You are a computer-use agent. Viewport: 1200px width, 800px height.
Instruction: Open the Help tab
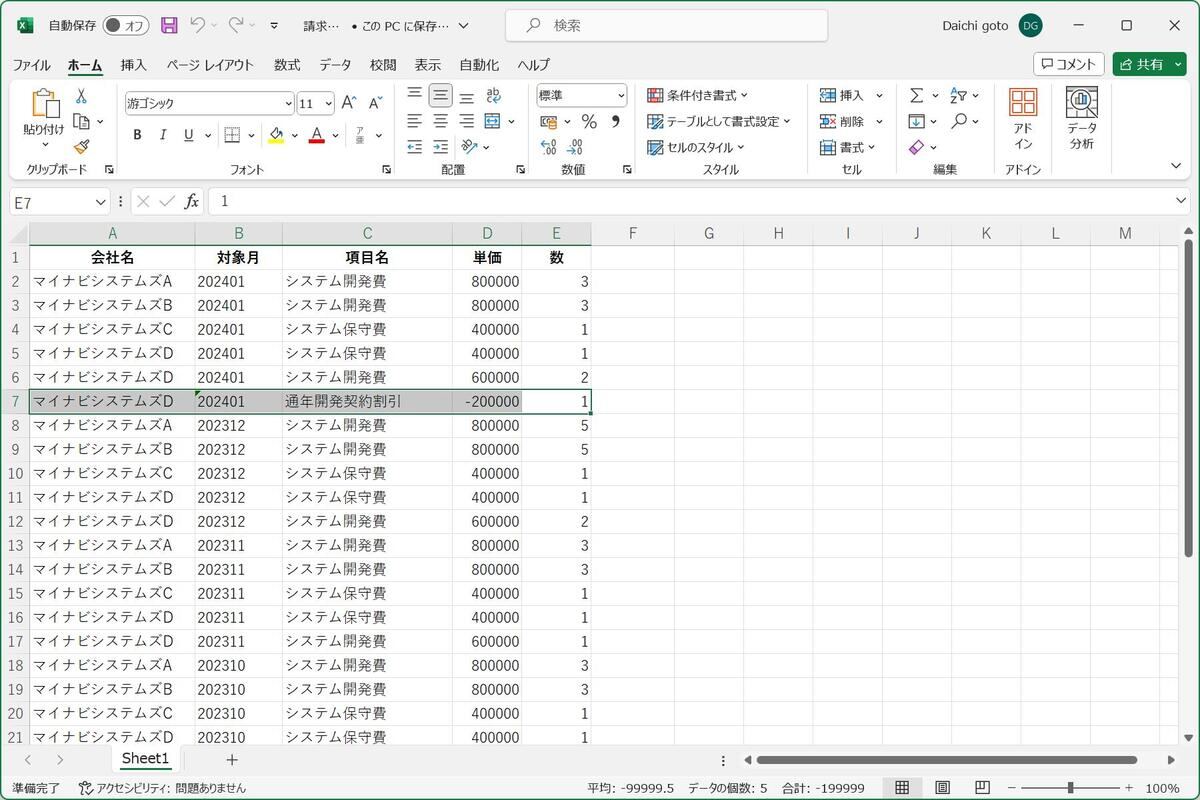[533, 65]
